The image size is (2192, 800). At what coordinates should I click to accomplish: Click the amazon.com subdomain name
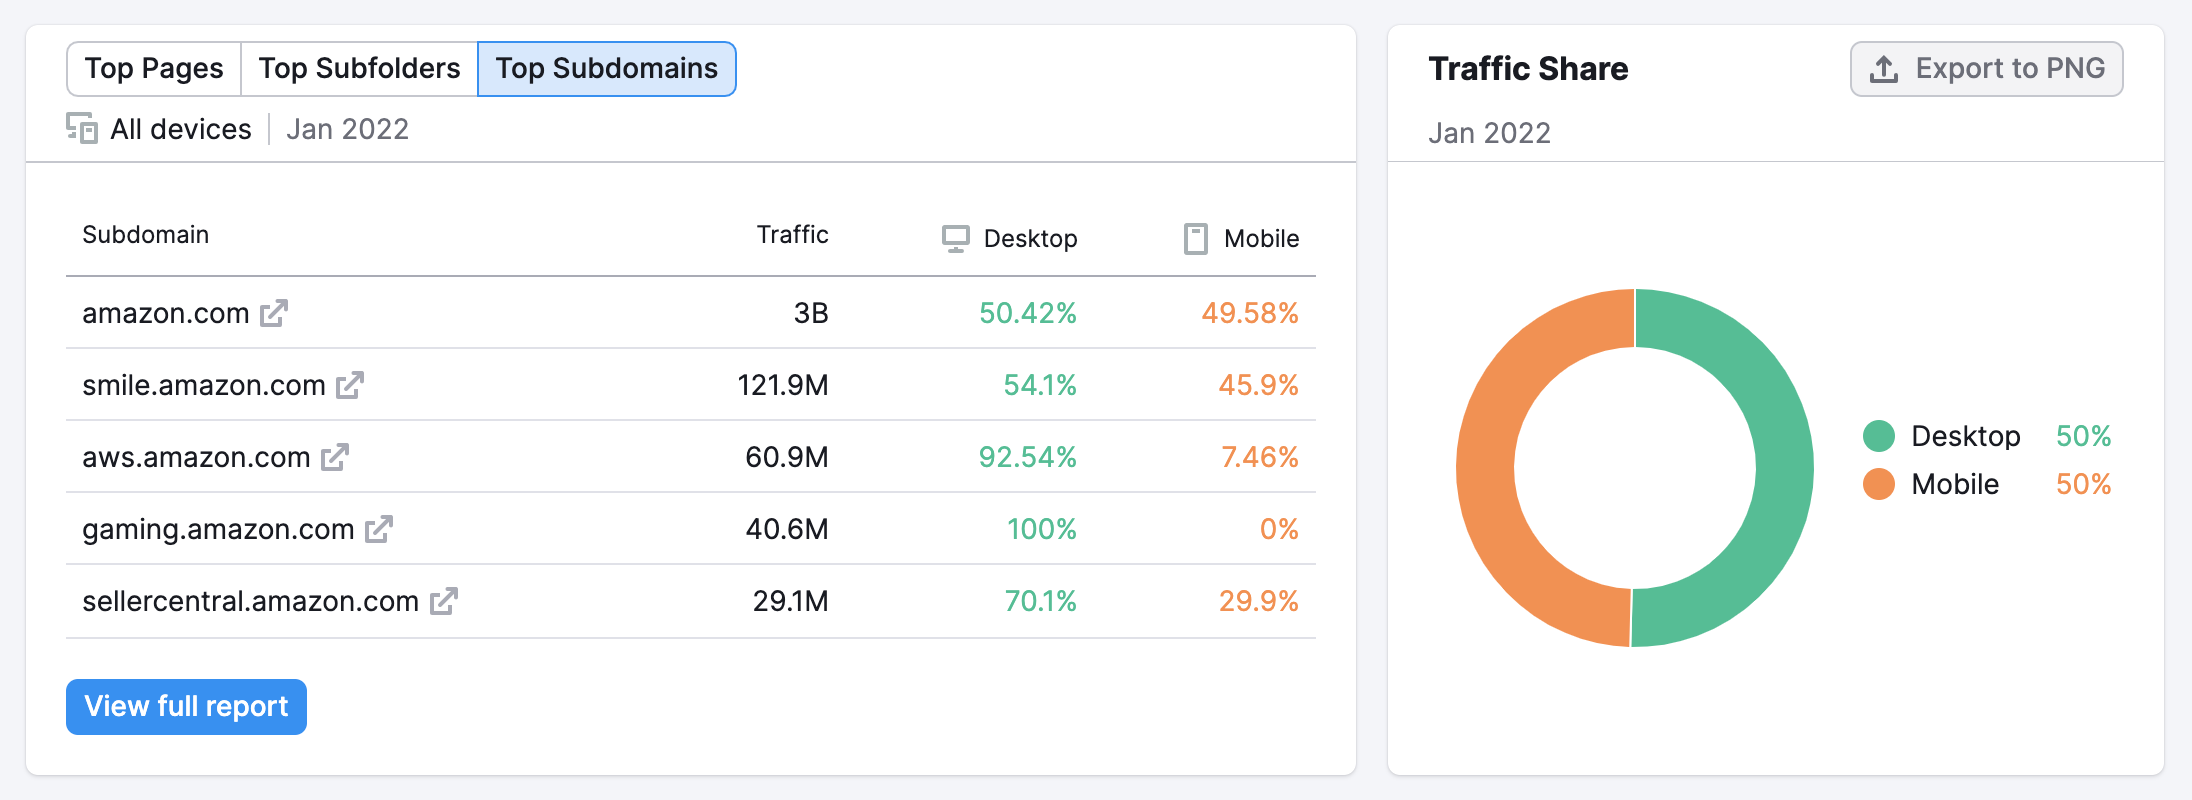coord(166,313)
